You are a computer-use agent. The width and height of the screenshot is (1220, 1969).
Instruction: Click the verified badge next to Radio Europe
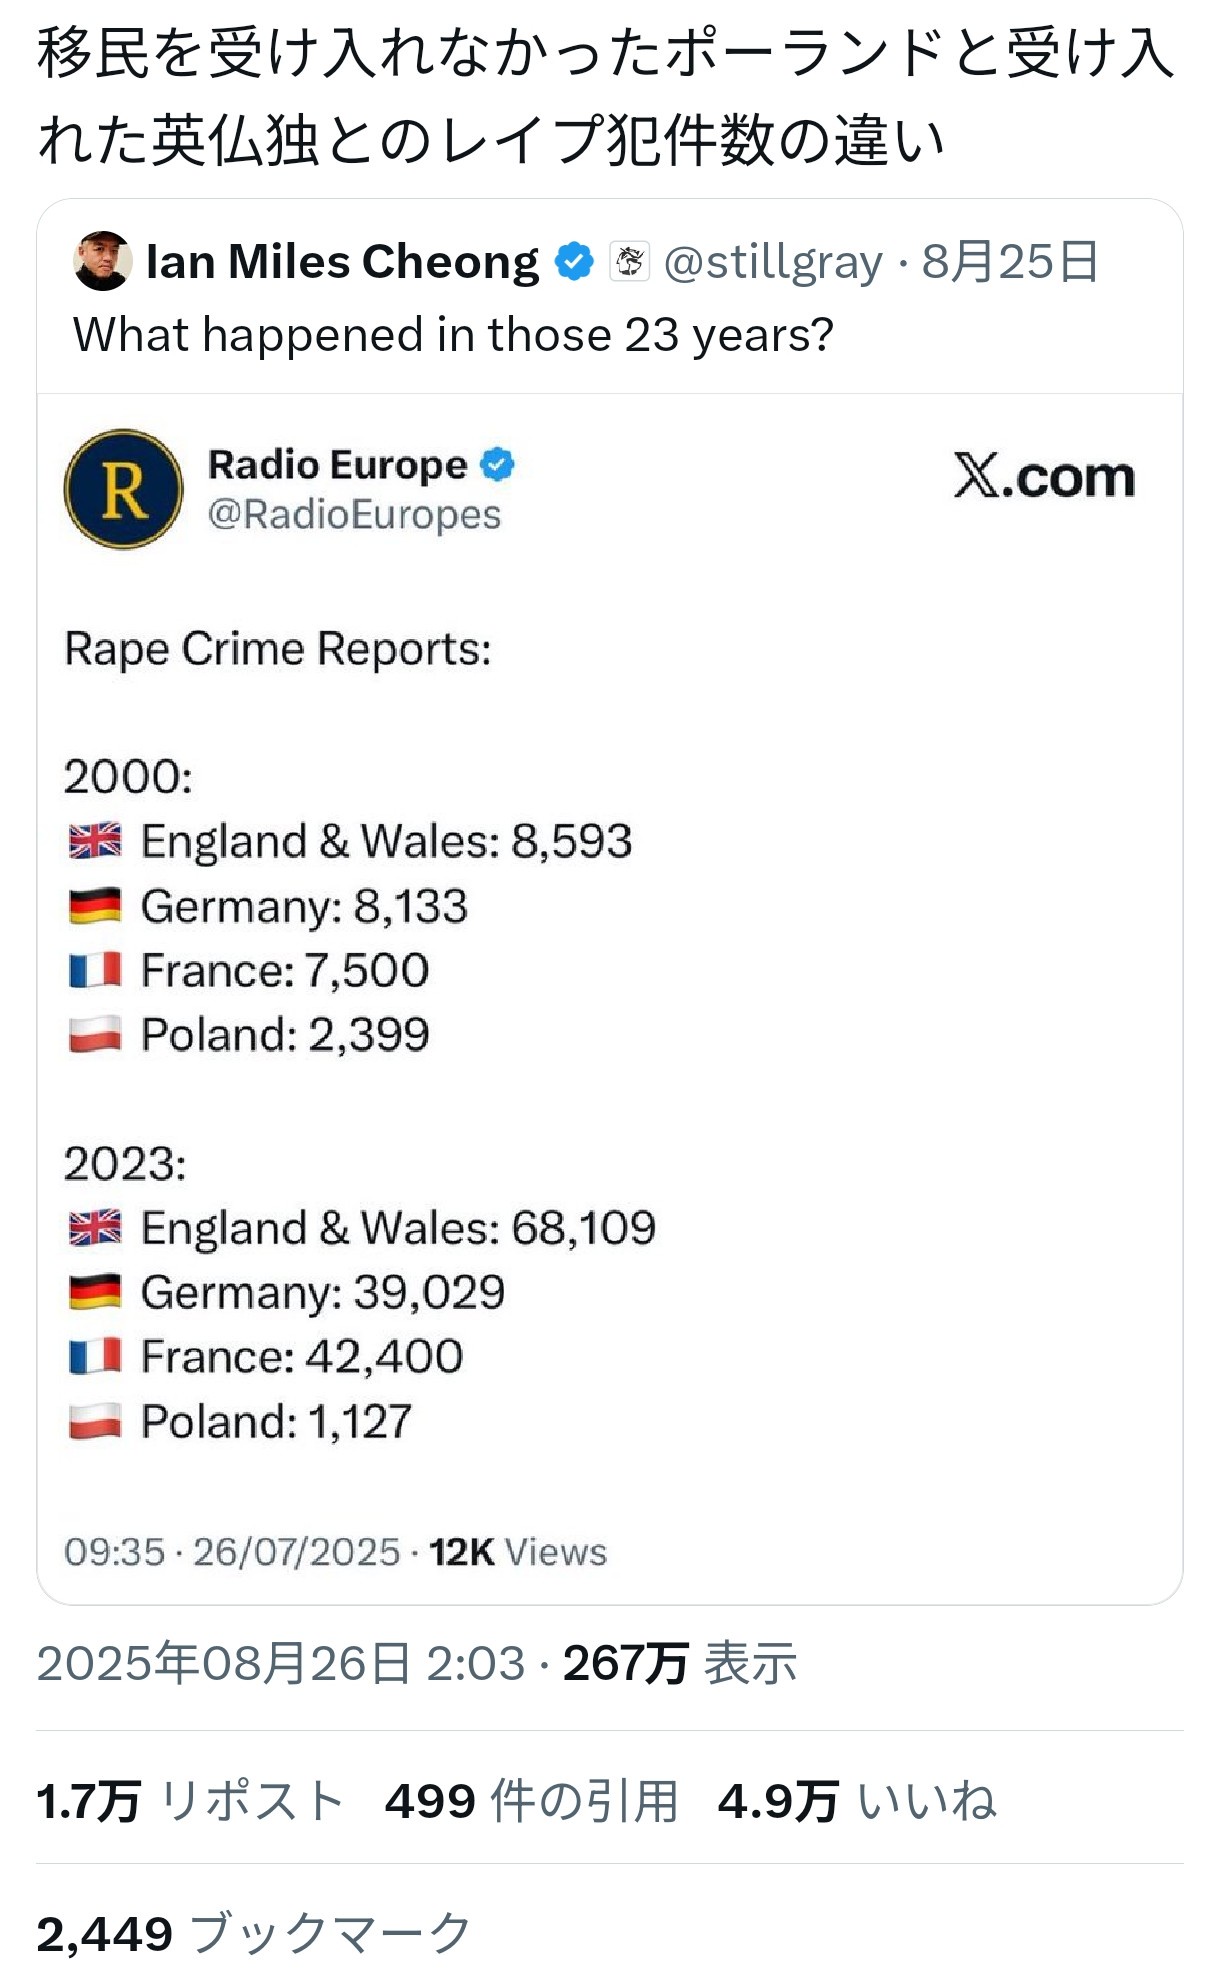coord(497,465)
